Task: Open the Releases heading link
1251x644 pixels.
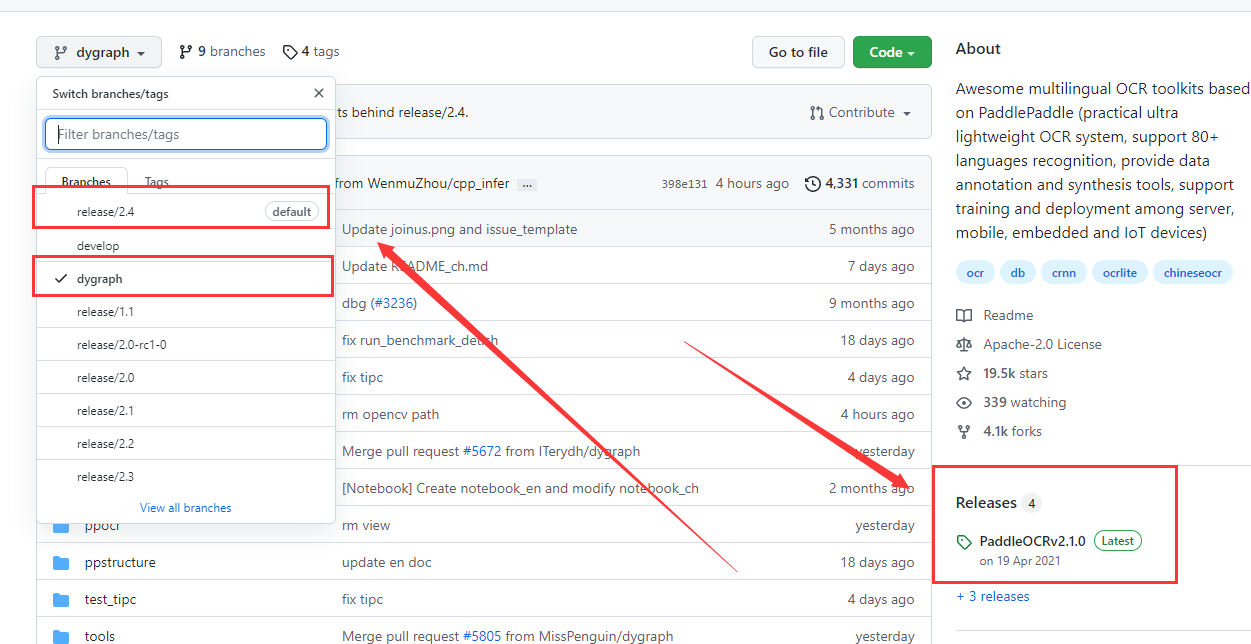Action: 986,503
